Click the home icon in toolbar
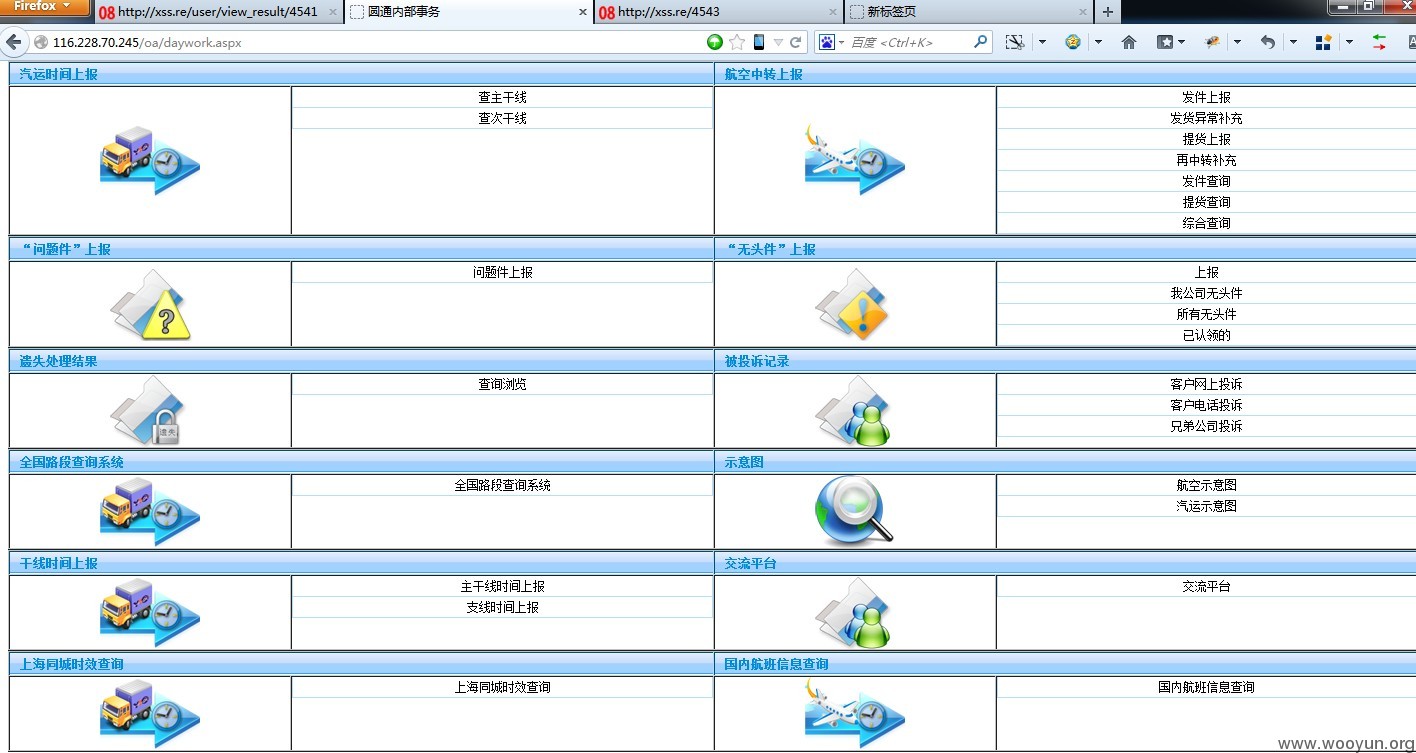The height and width of the screenshot is (753, 1416). pos(1129,42)
